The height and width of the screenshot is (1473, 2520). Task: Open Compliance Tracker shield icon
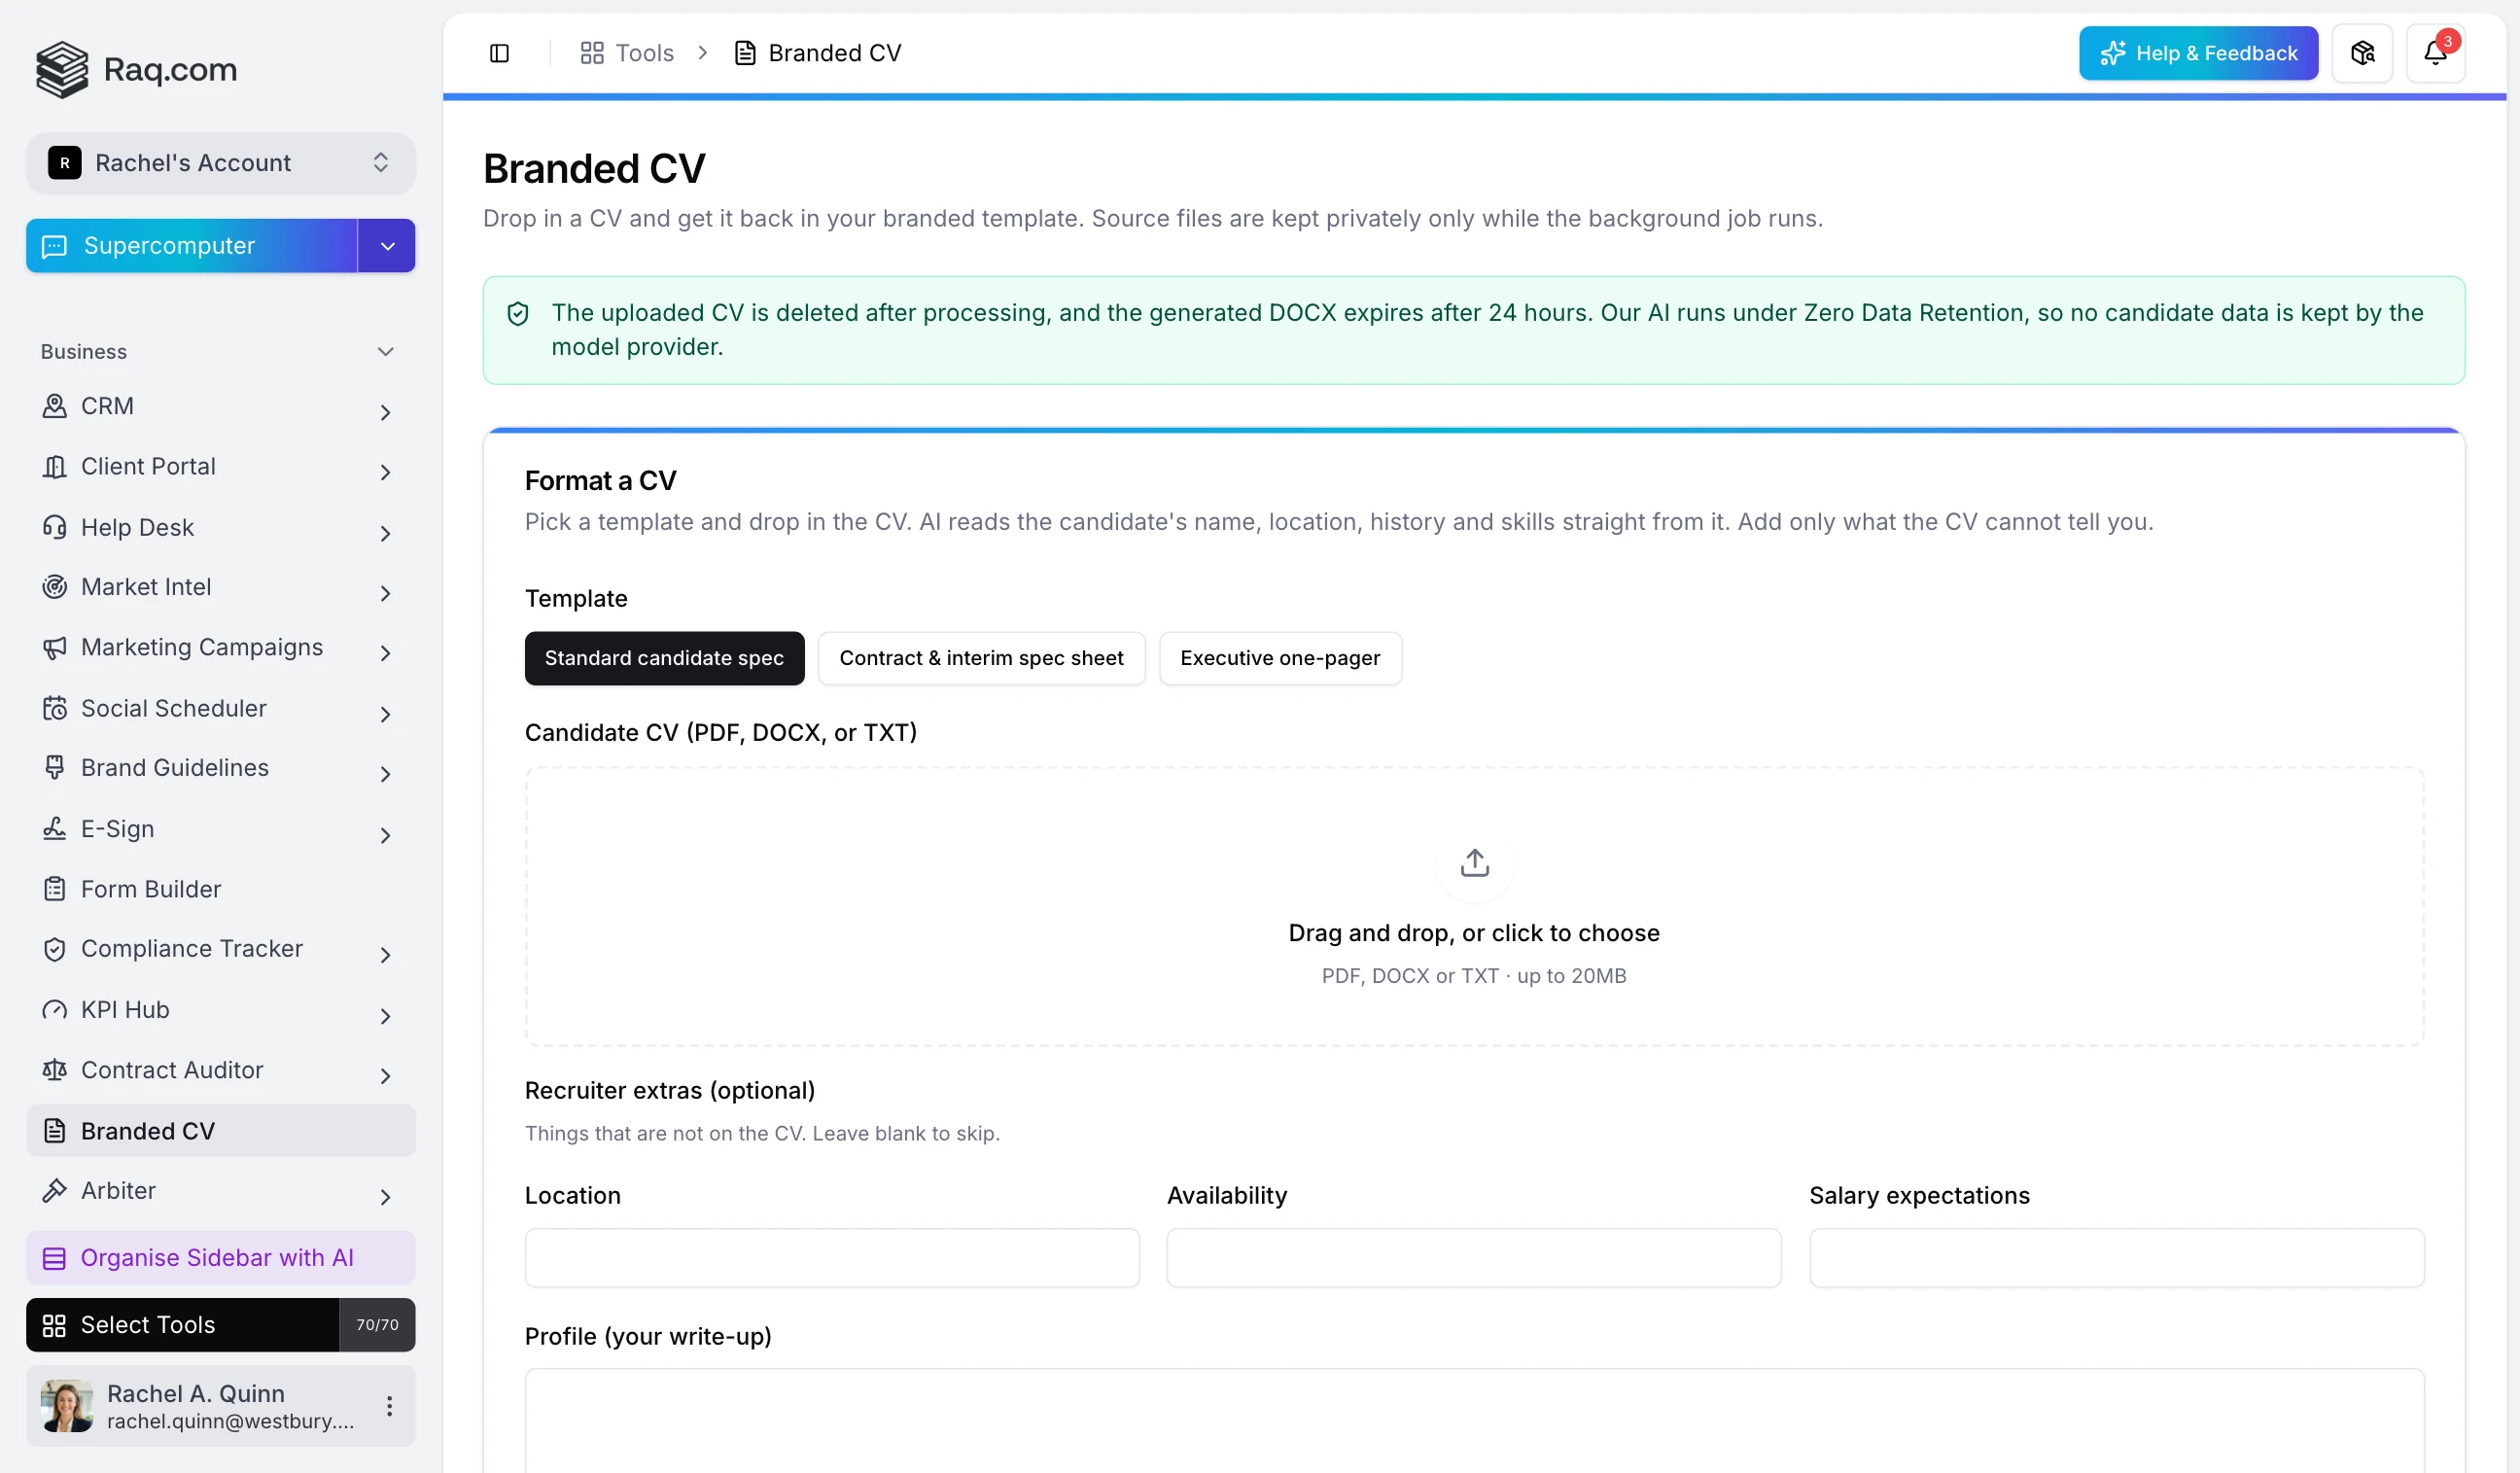(x=55, y=949)
